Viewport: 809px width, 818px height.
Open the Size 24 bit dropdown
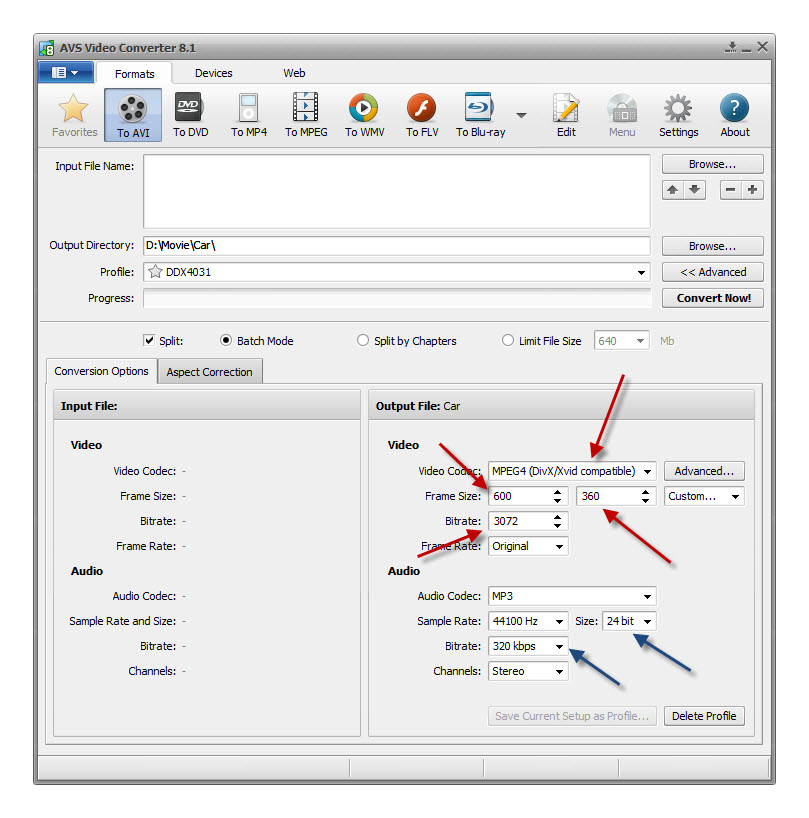(629, 621)
